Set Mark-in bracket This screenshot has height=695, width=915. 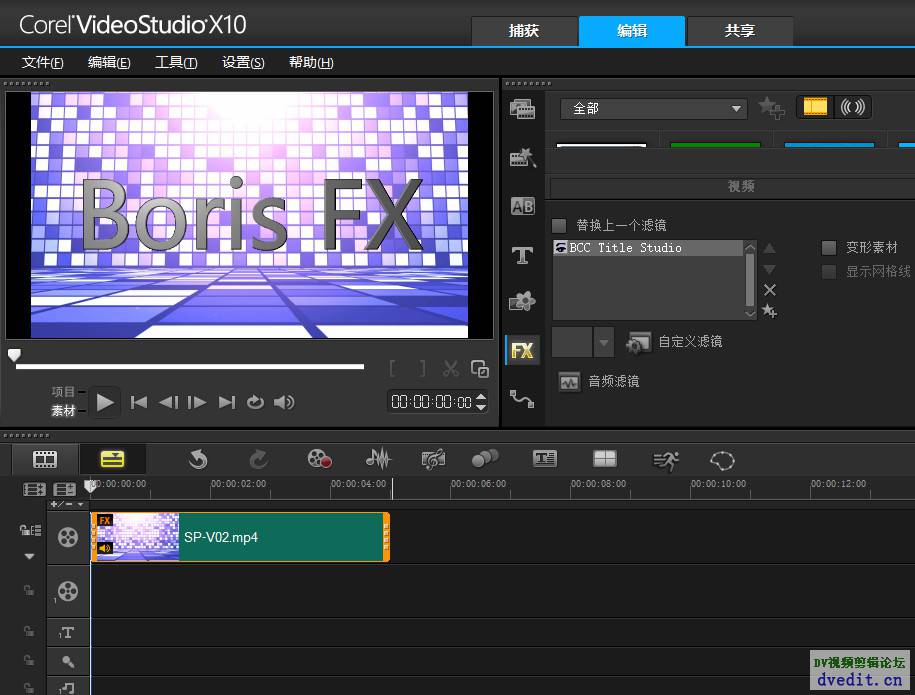393,368
